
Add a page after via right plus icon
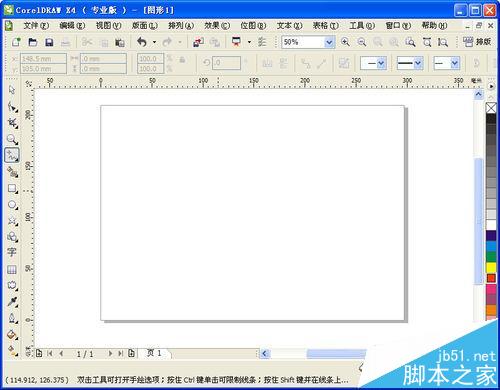(x=131, y=353)
